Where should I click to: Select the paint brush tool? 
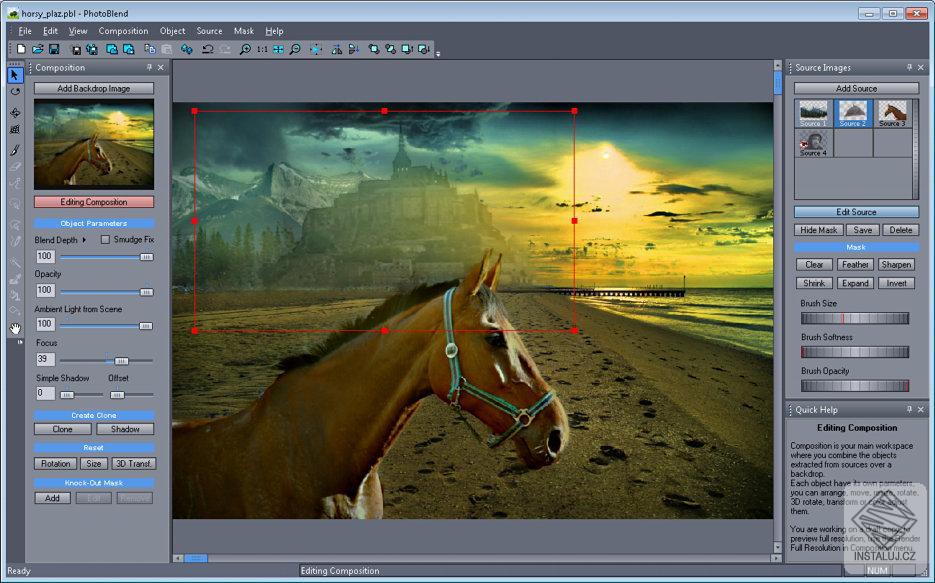tap(15, 149)
